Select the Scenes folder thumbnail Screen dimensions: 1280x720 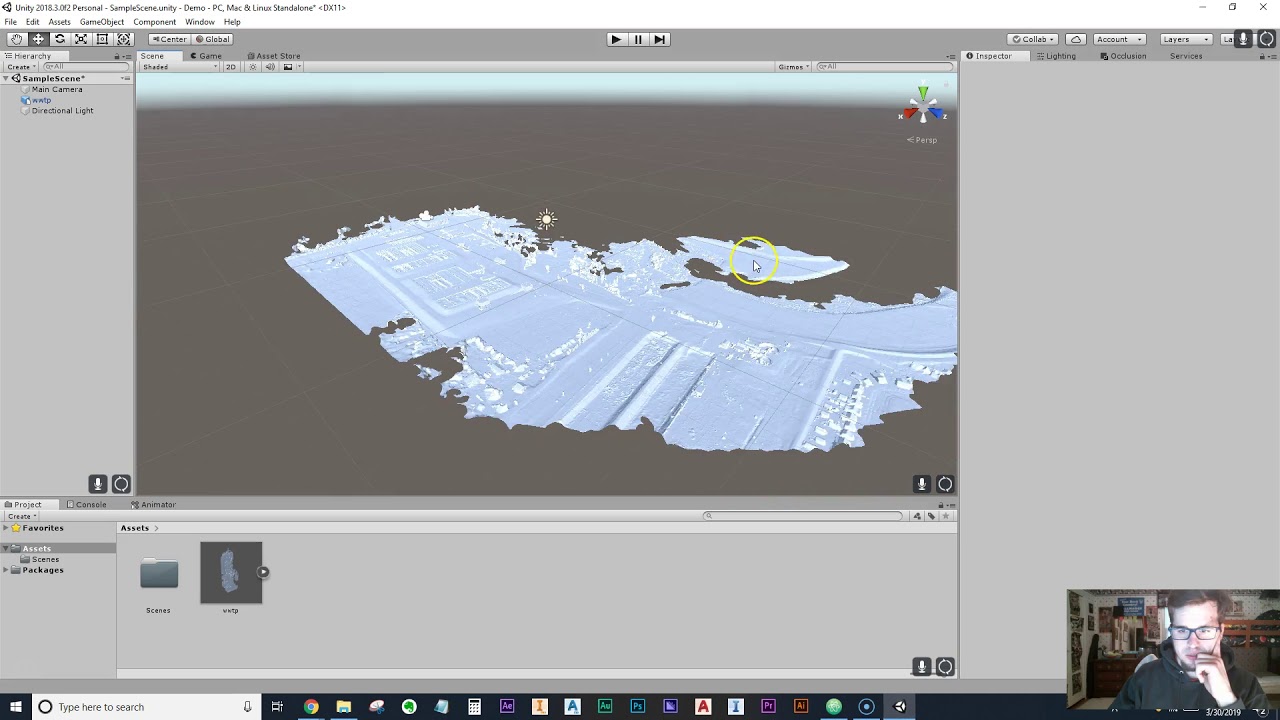(159, 574)
